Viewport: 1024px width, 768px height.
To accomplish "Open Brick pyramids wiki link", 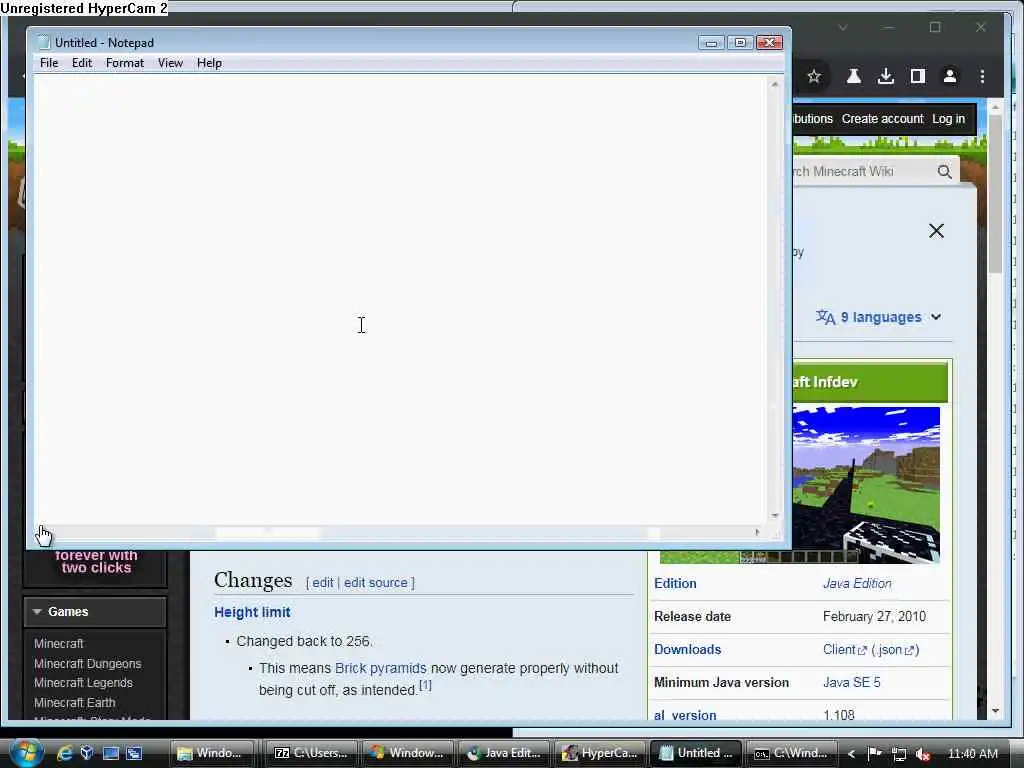I will point(380,668).
